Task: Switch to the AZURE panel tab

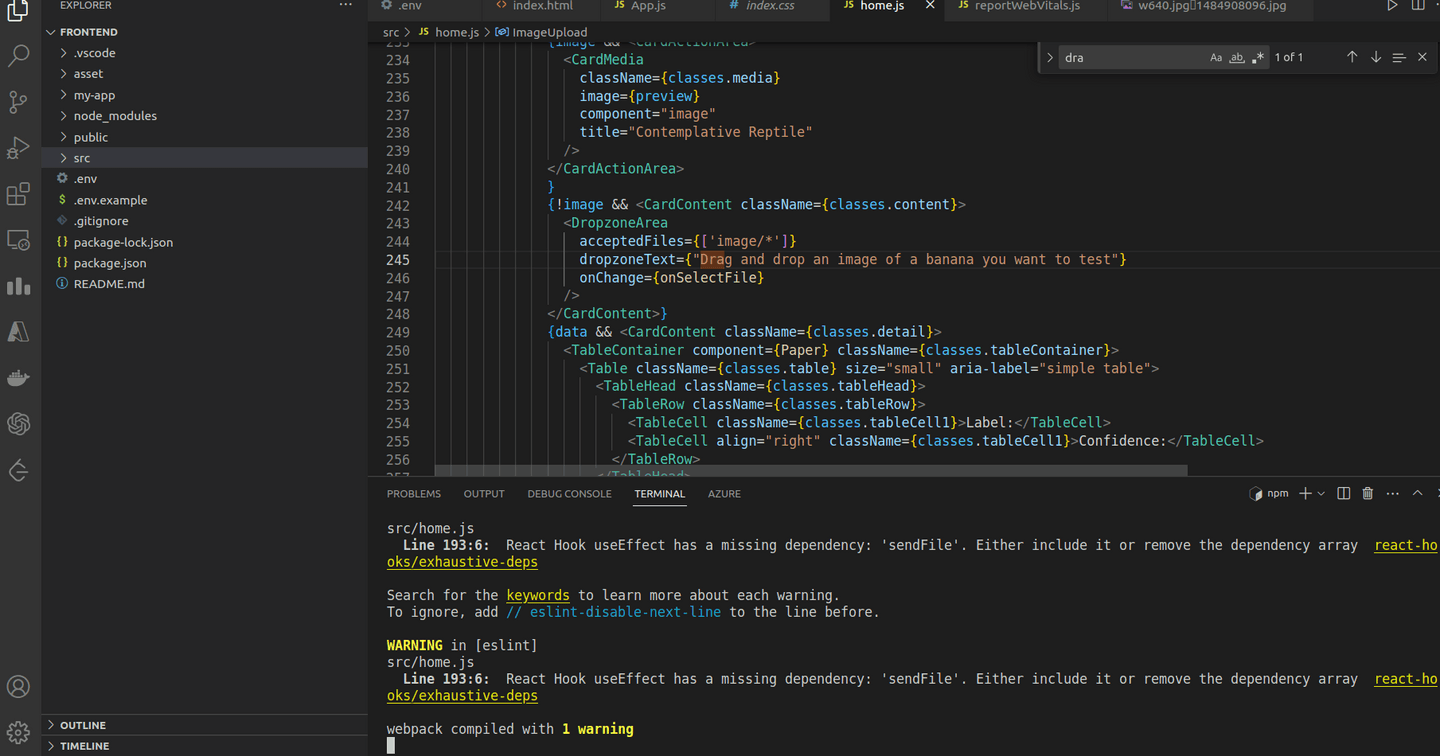Action: [724, 494]
